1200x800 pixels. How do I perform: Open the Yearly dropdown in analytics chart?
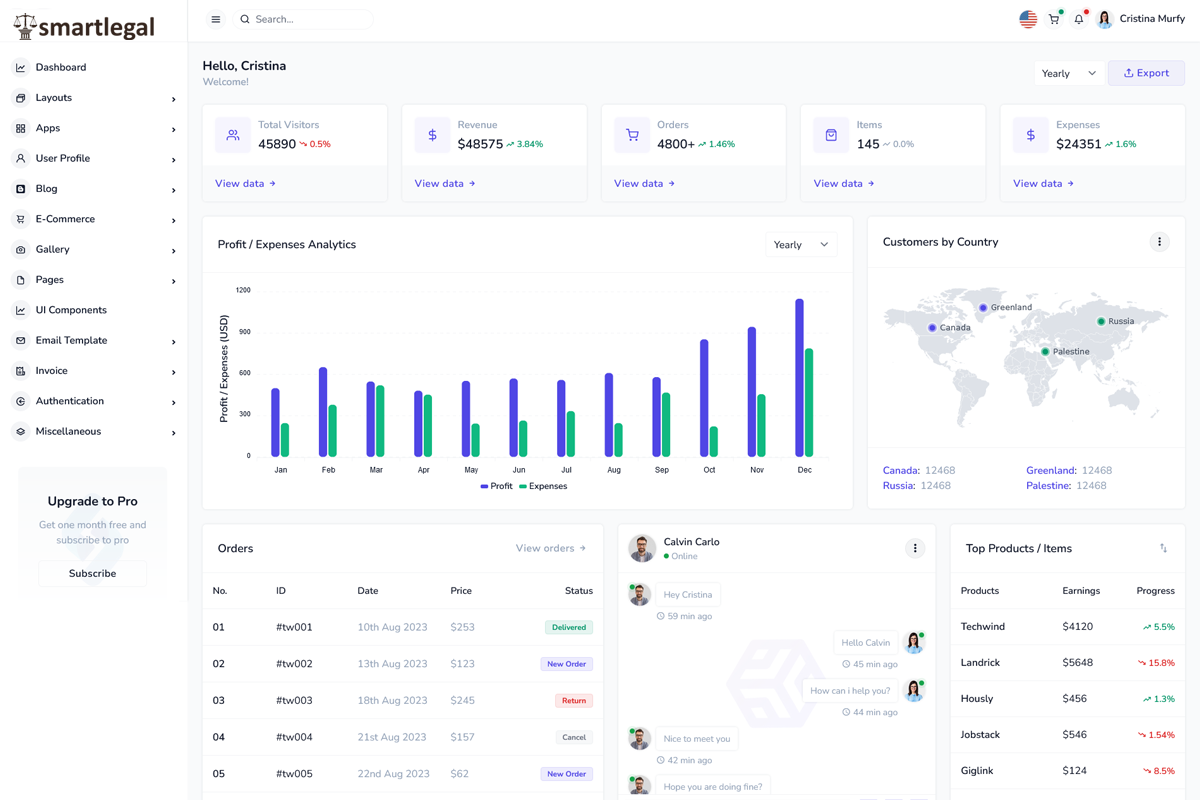tap(801, 245)
